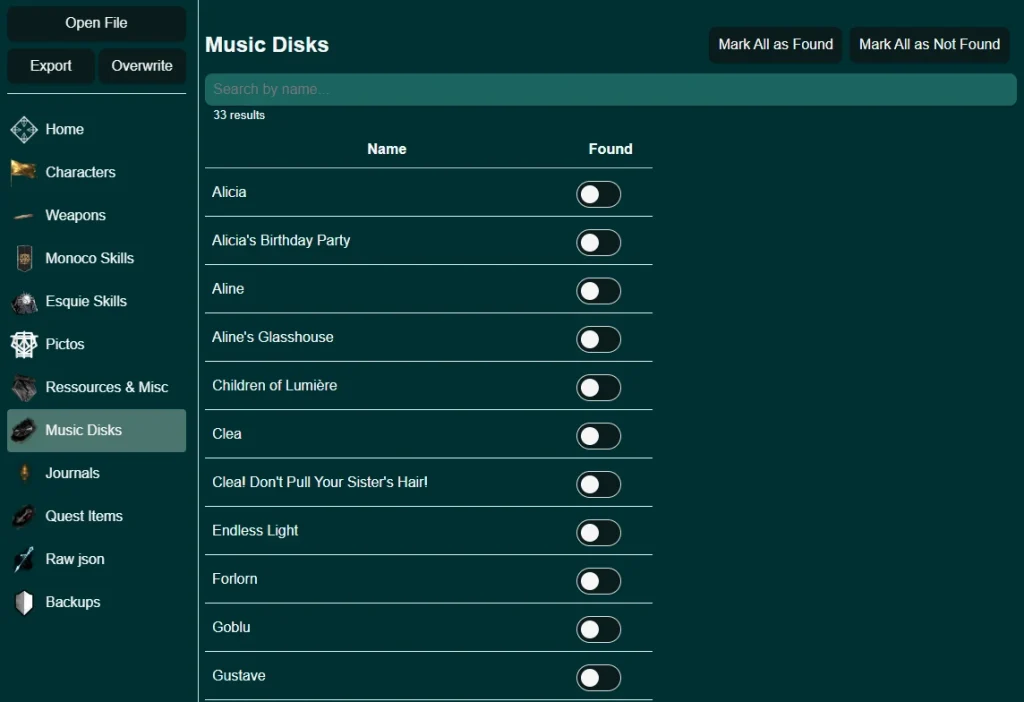Click the Ressources & Misc icon

[24, 388]
